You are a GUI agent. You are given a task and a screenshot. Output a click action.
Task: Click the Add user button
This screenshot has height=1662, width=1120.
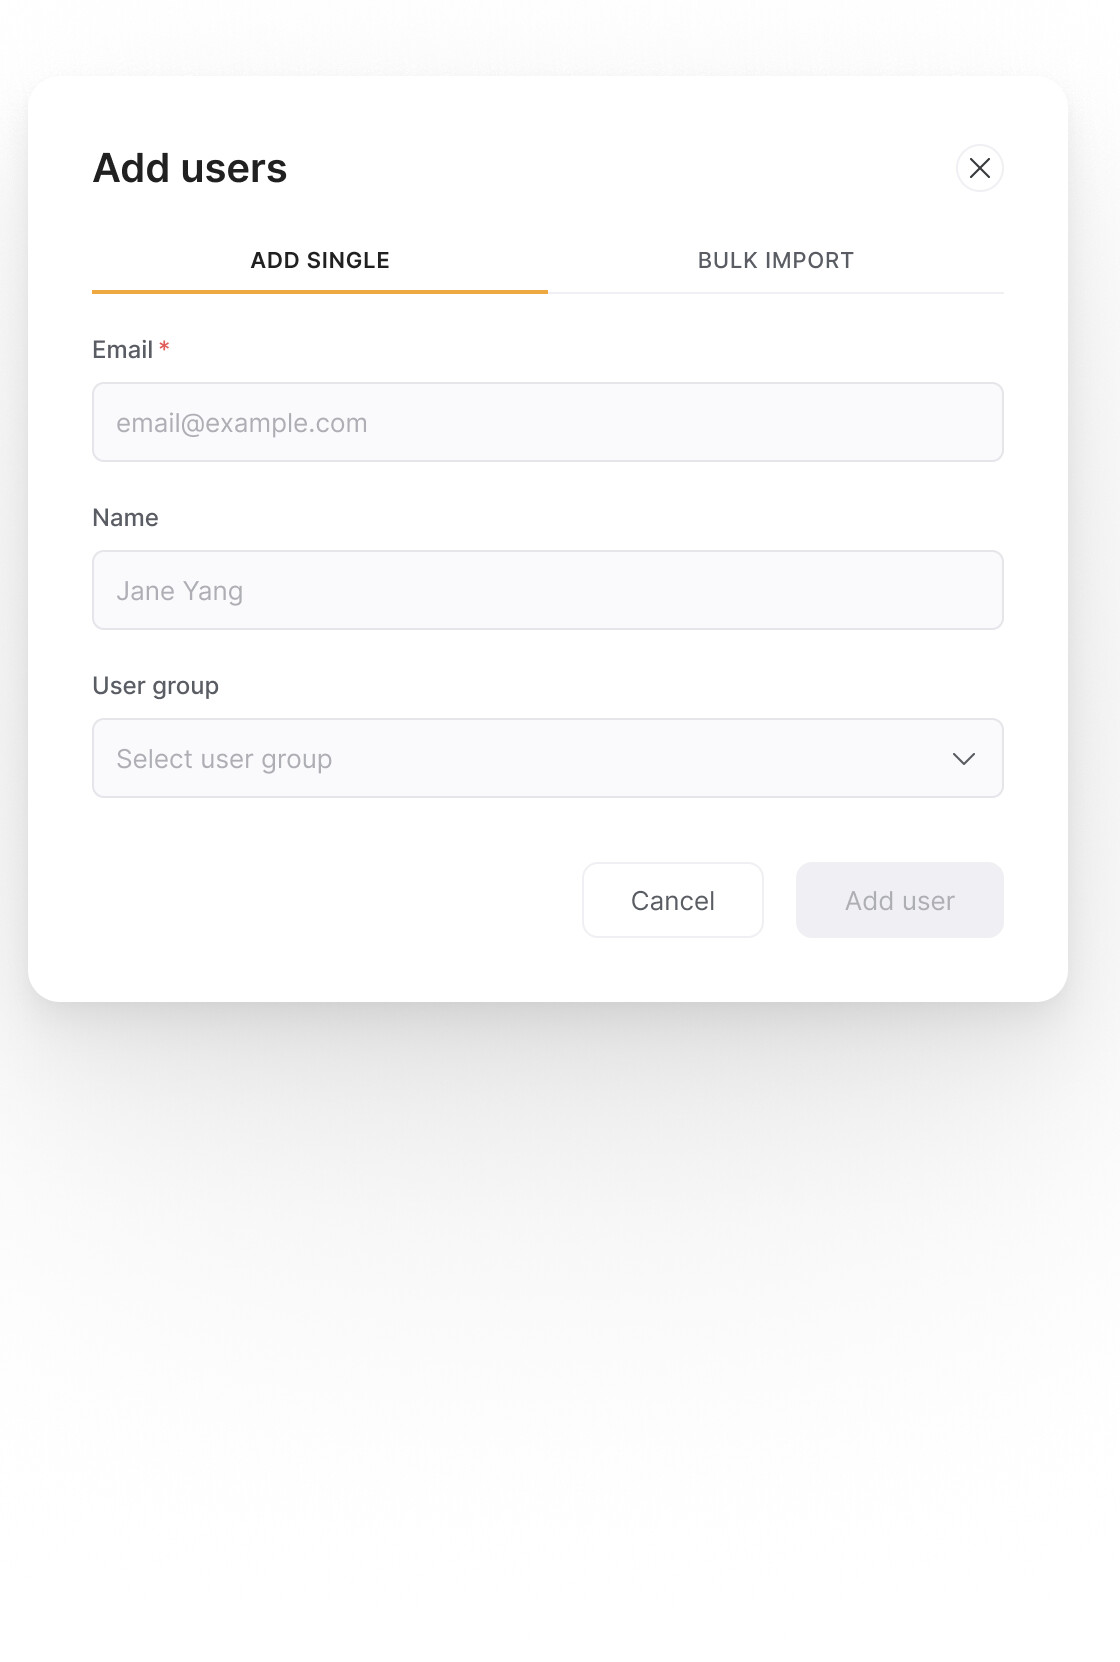click(900, 900)
